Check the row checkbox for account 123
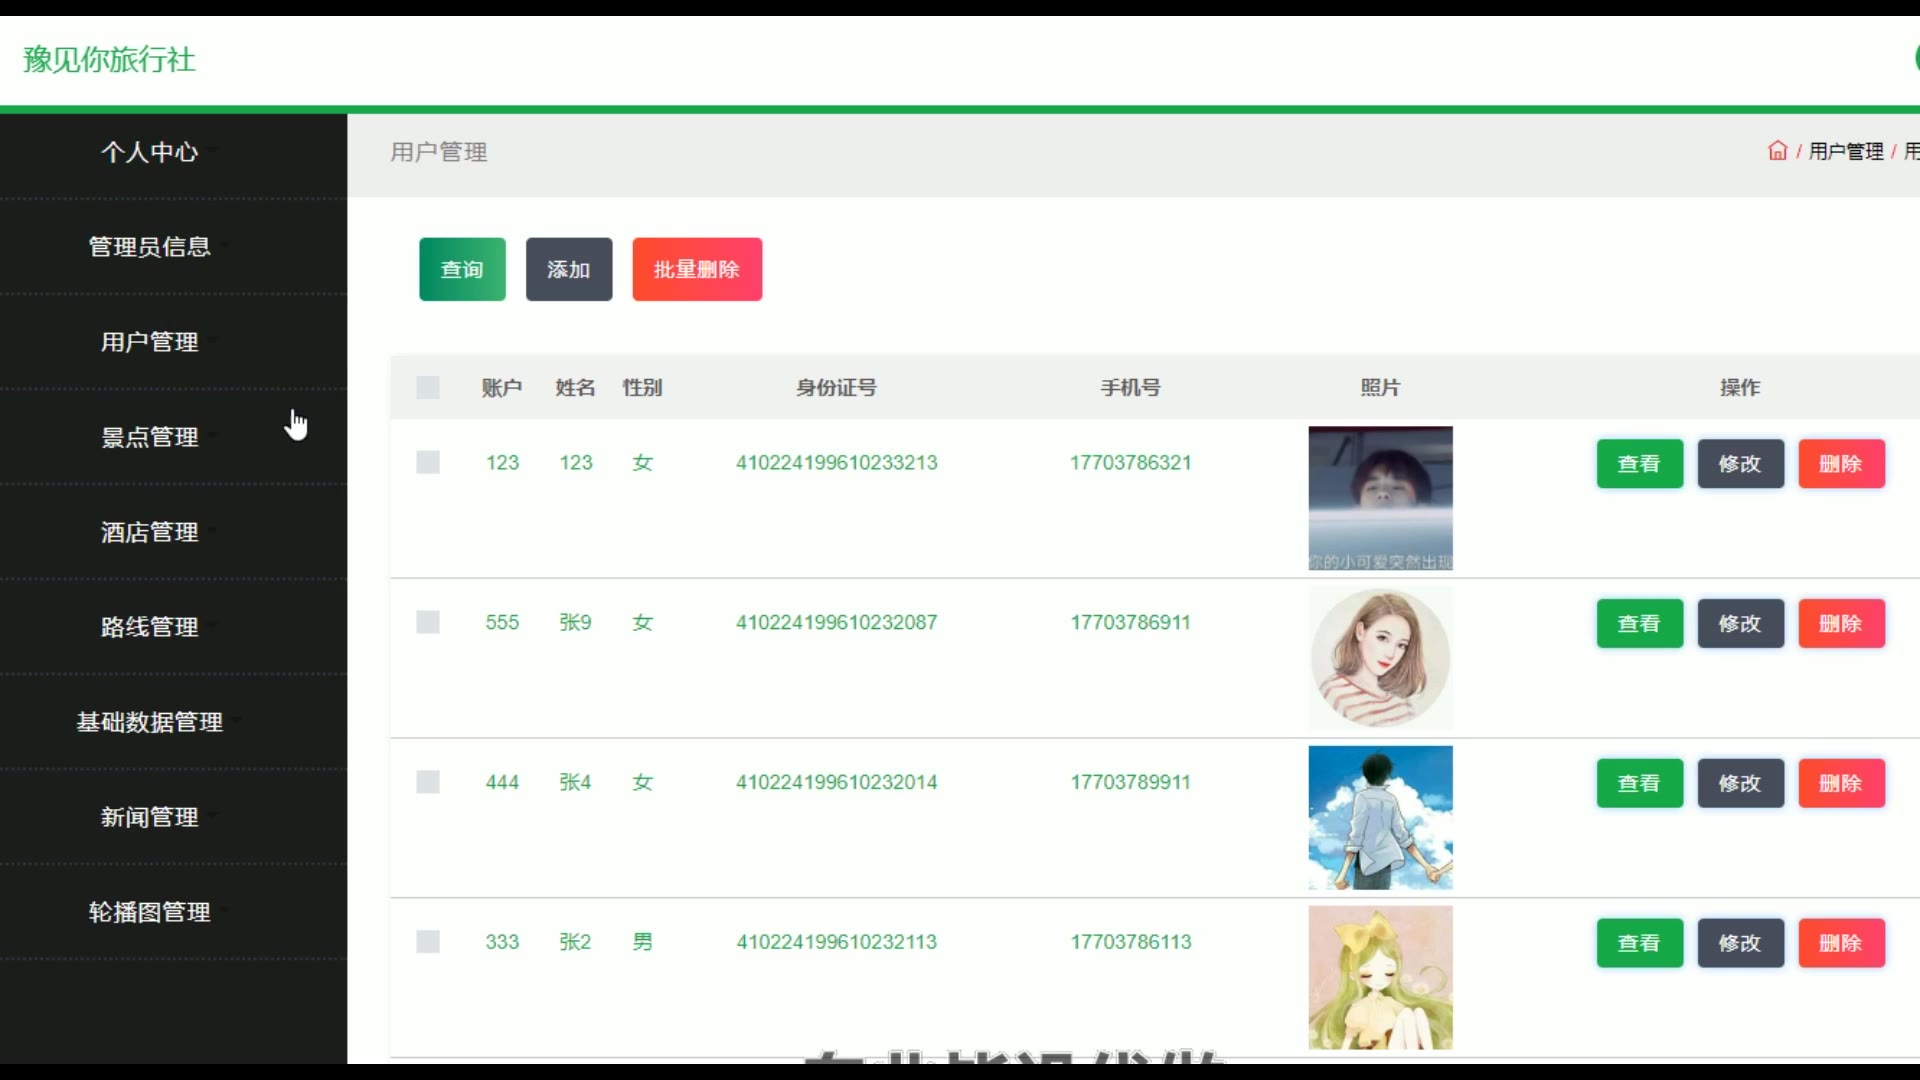This screenshot has width=1920, height=1080. [x=428, y=462]
